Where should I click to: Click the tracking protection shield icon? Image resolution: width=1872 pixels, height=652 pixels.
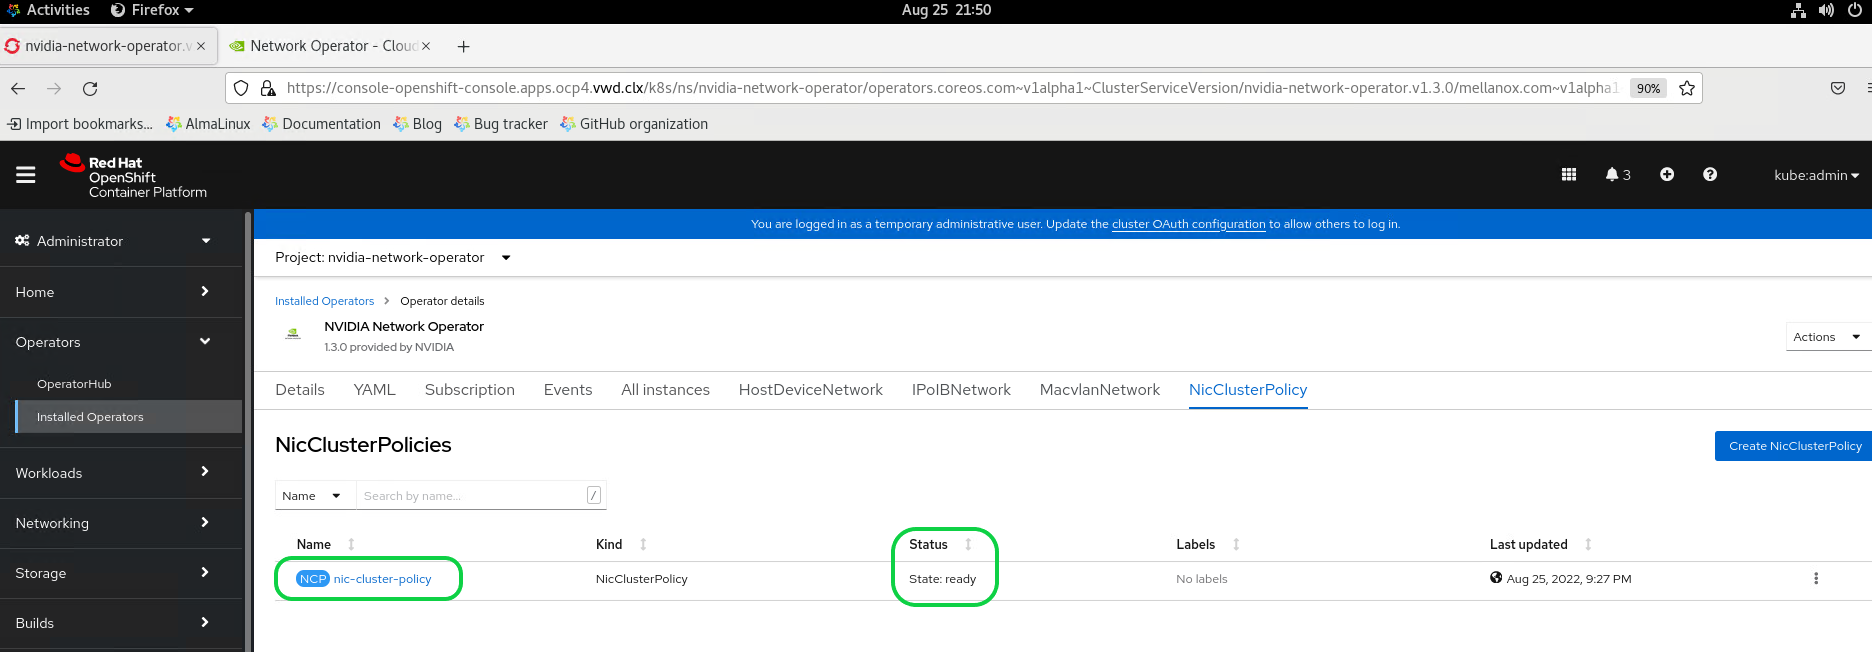[x=241, y=88]
